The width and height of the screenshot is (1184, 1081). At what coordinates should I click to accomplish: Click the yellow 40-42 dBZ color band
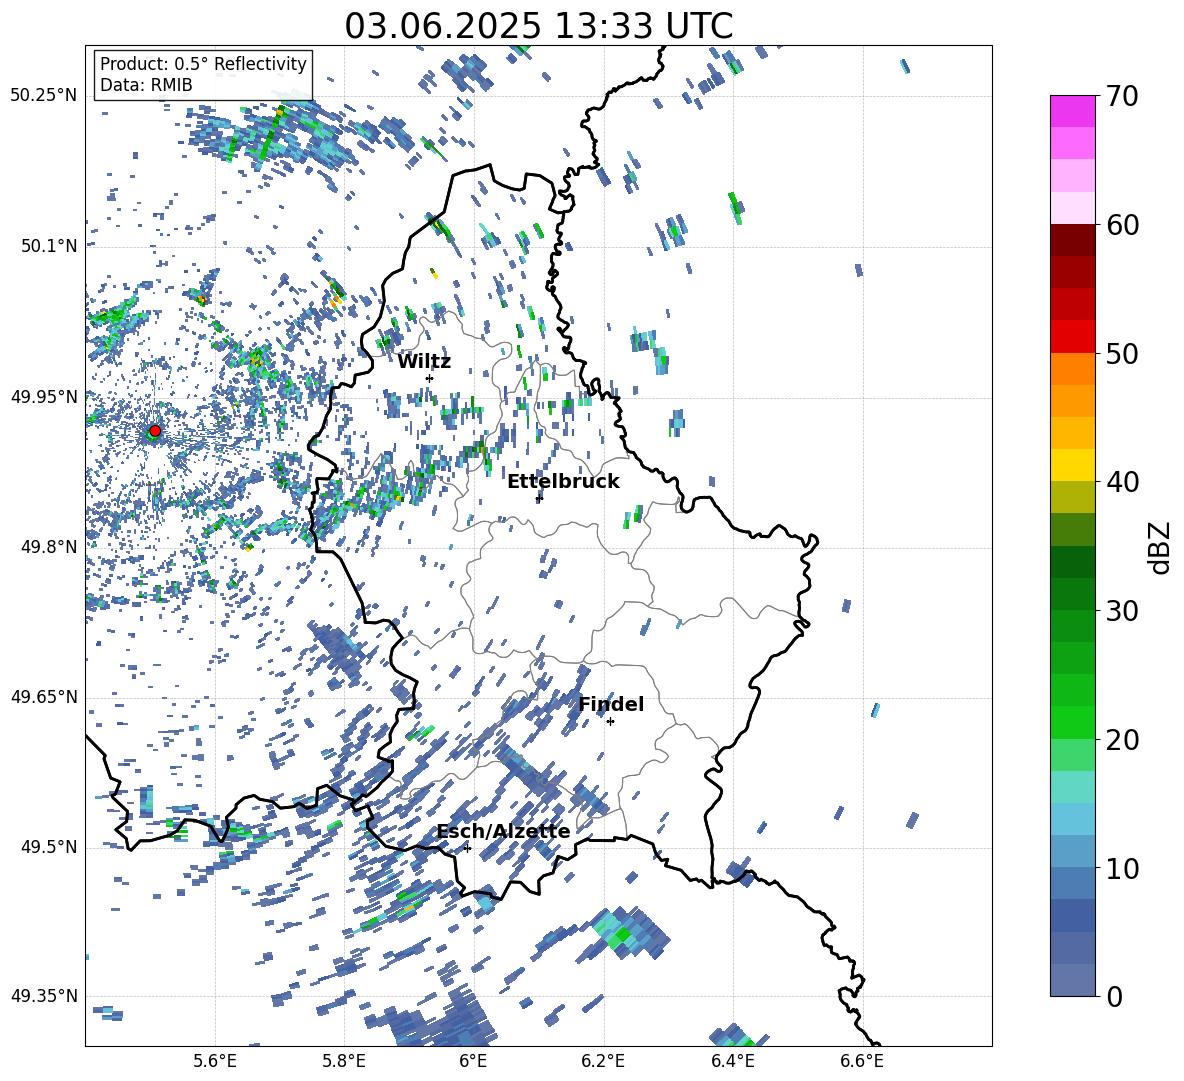pos(1073,464)
